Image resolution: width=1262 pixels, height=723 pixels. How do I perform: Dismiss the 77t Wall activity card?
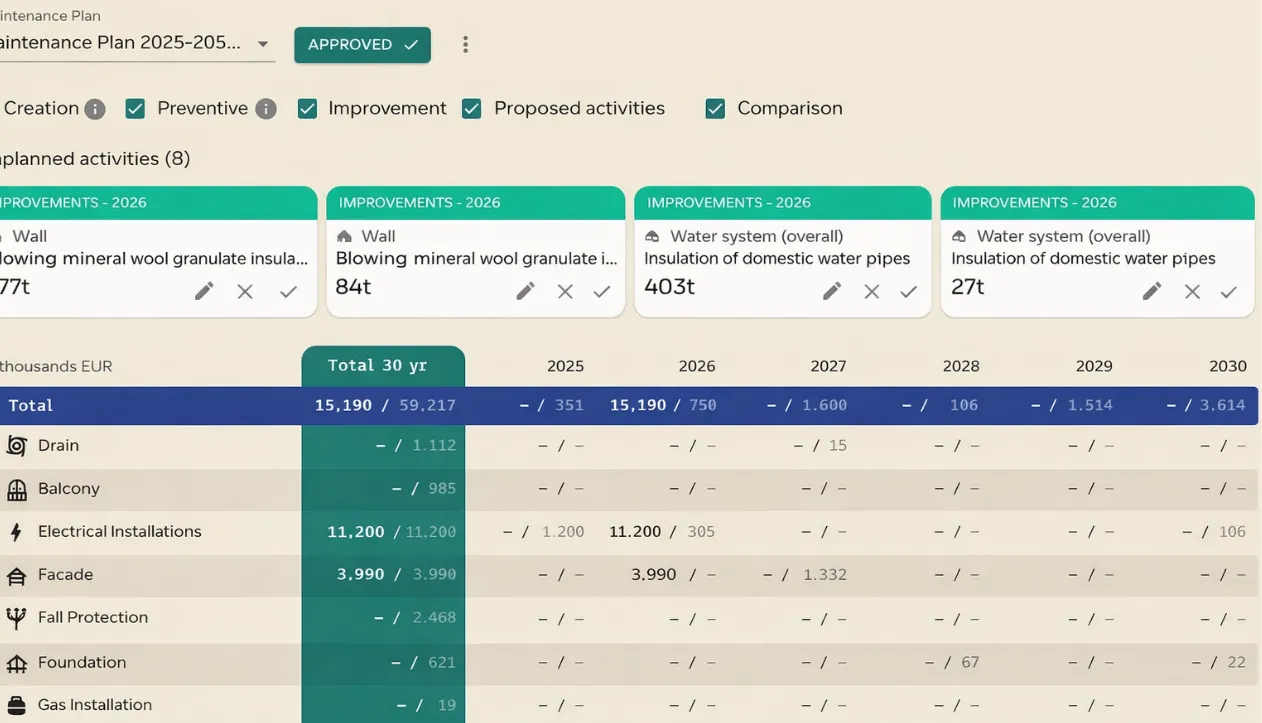[245, 291]
